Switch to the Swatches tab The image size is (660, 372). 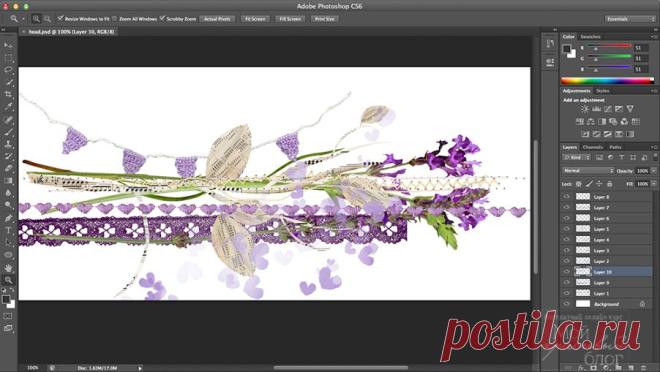pos(590,37)
